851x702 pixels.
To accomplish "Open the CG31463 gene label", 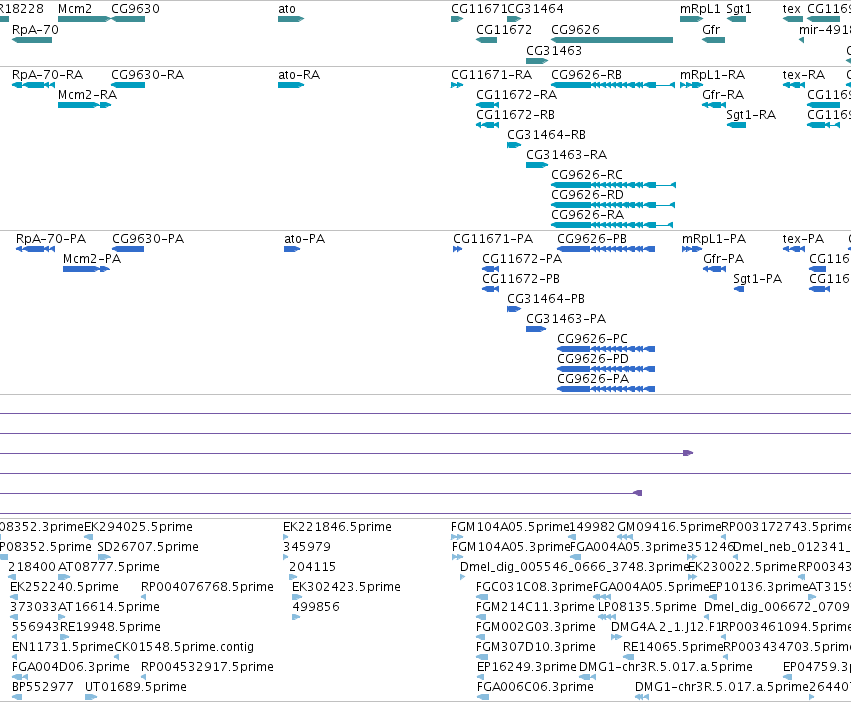I will [x=554, y=50].
